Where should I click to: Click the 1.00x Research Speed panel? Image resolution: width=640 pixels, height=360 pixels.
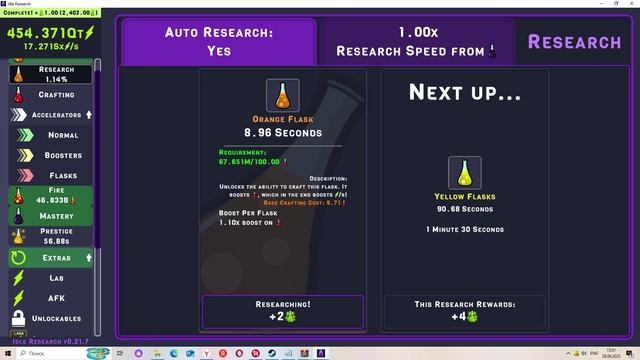417,42
